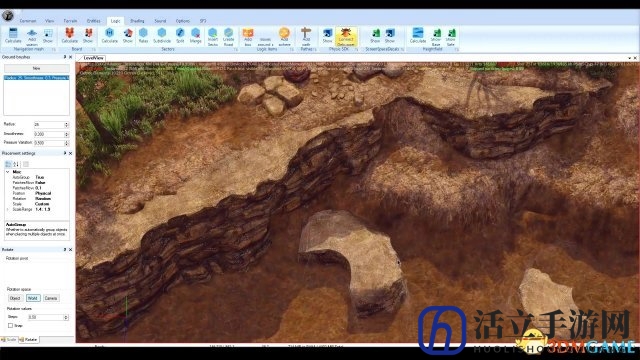Open the round application menu logo
Viewport: 640px width, 360px height.
(8, 16)
